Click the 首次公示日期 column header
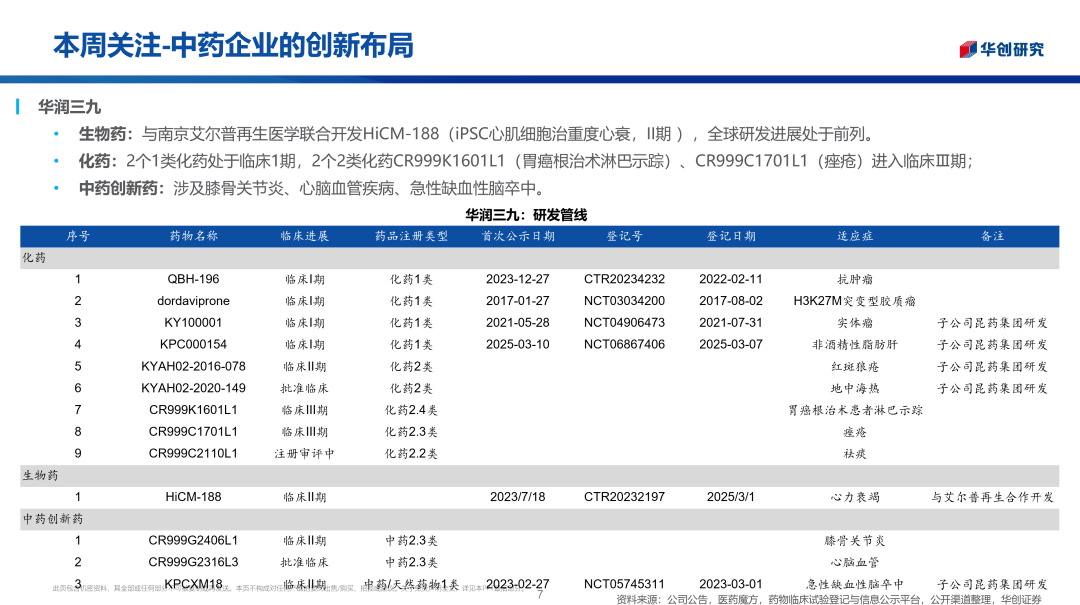 518,236
